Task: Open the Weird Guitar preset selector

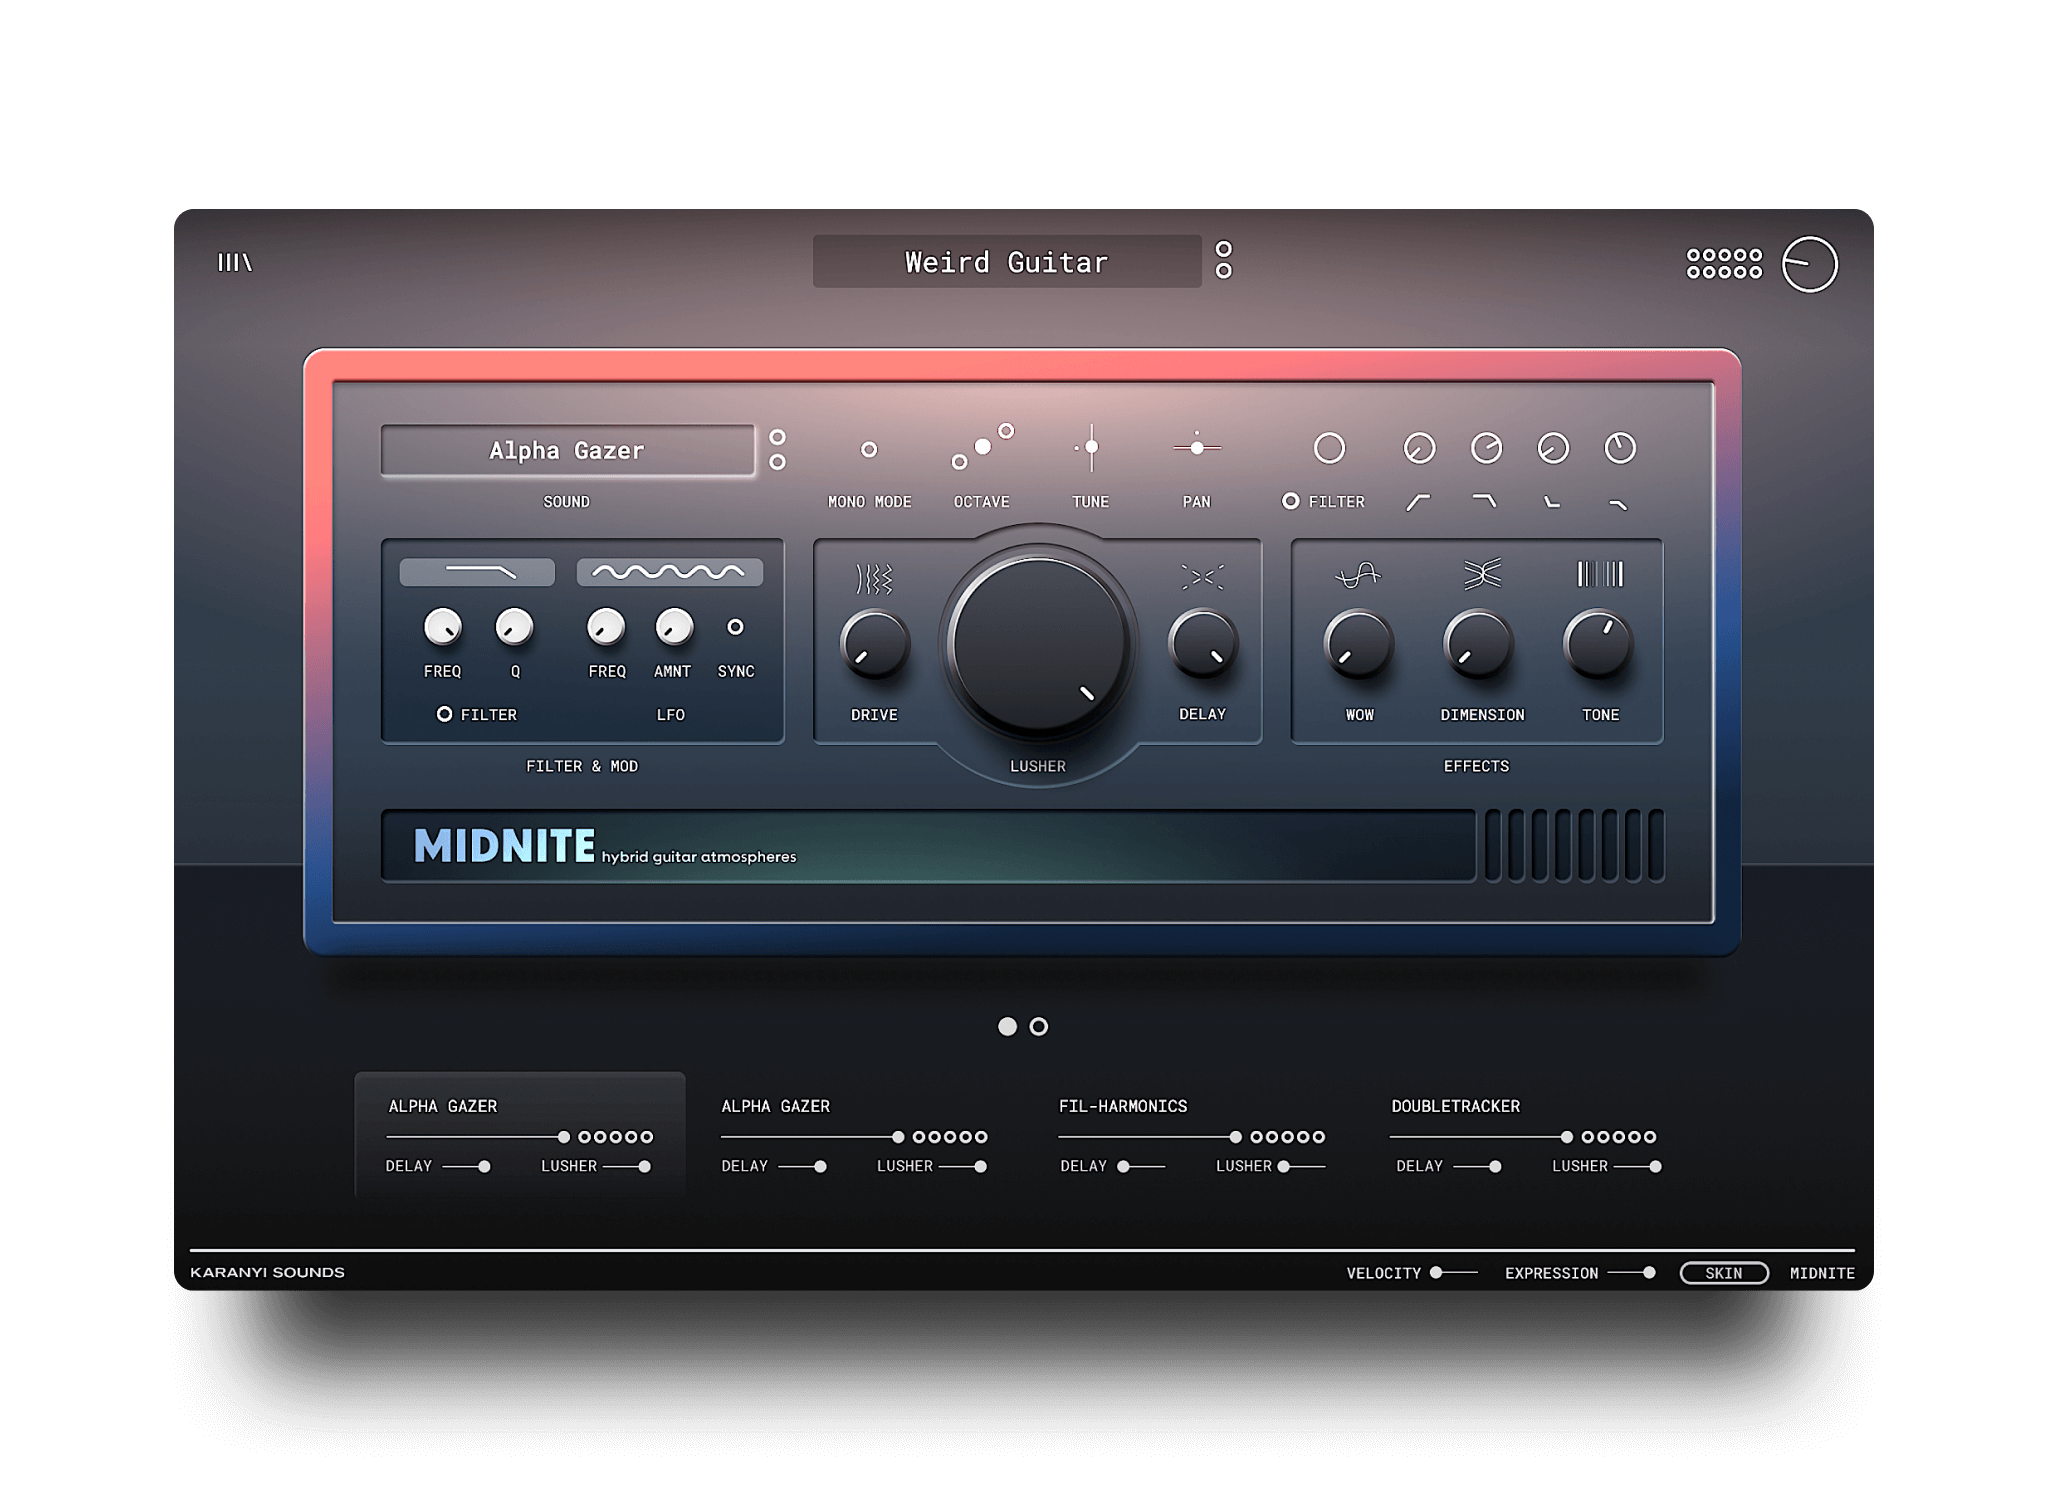Action: pyautogui.click(x=1006, y=262)
